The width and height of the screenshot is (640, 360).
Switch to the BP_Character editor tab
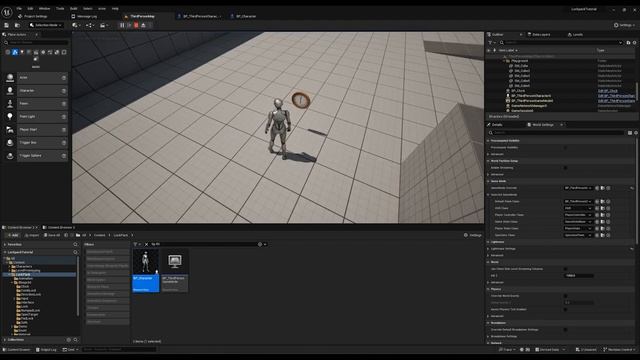coord(243,16)
